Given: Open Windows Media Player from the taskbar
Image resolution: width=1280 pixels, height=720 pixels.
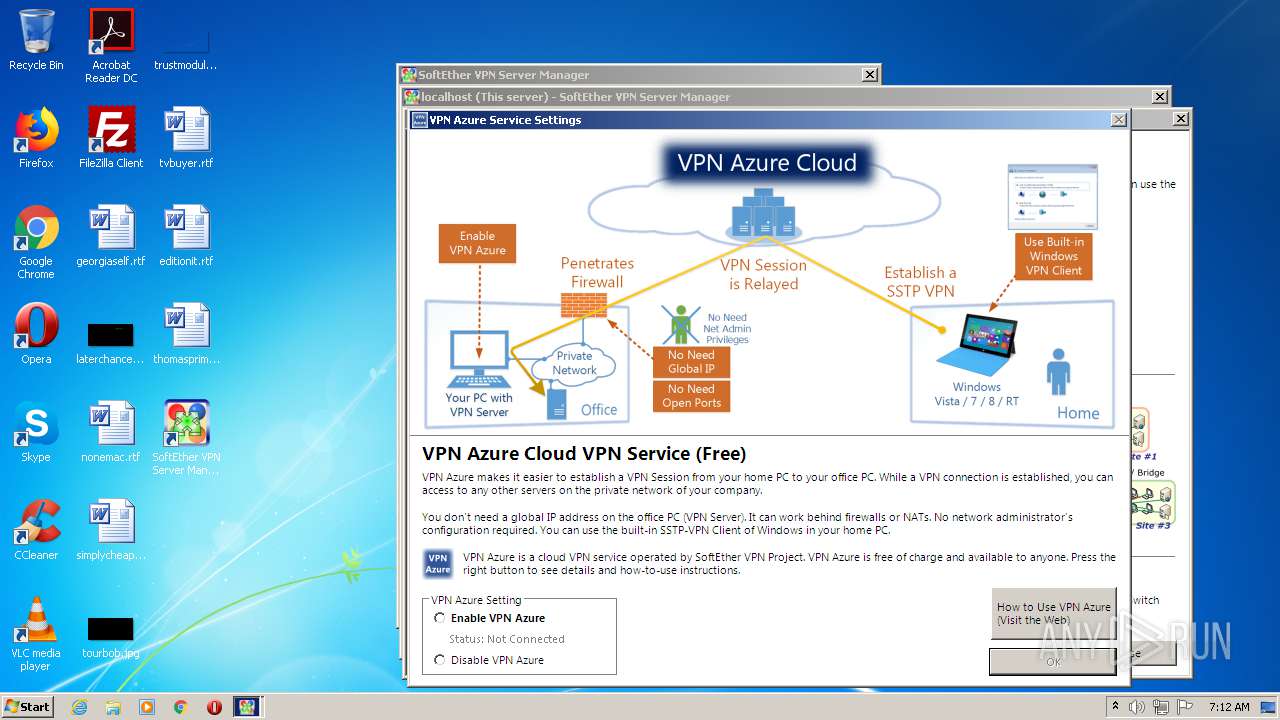Looking at the screenshot, I should pyautogui.click(x=147, y=707).
